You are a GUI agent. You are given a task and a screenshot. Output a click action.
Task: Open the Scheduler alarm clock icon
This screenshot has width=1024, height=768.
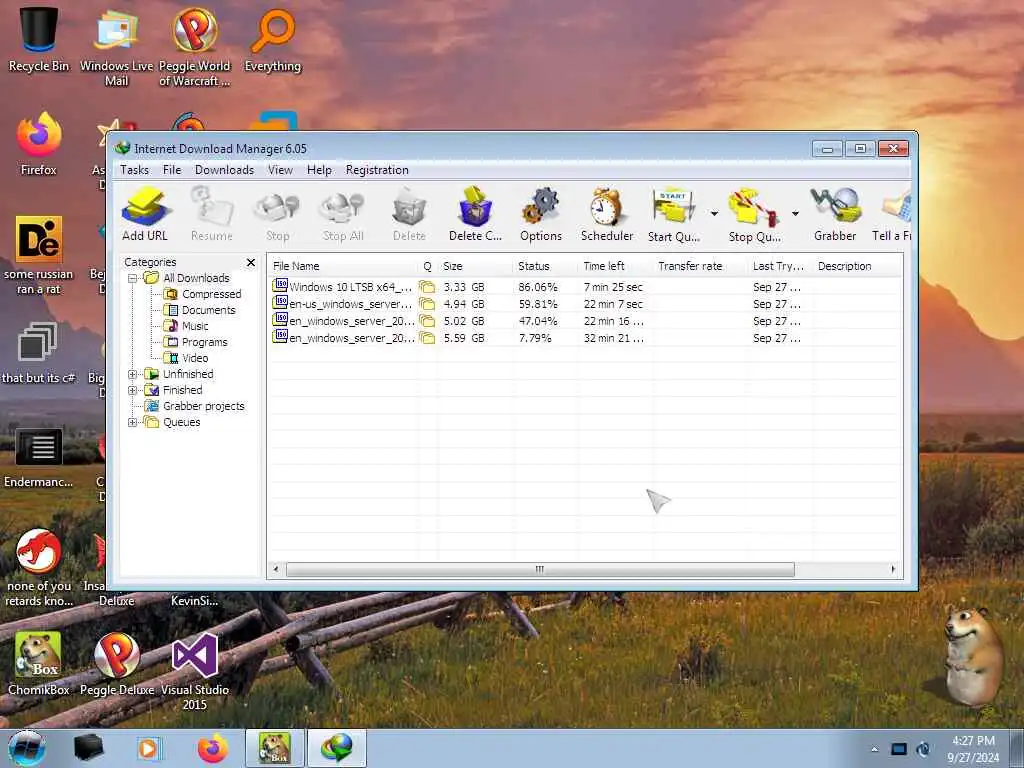point(607,214)
